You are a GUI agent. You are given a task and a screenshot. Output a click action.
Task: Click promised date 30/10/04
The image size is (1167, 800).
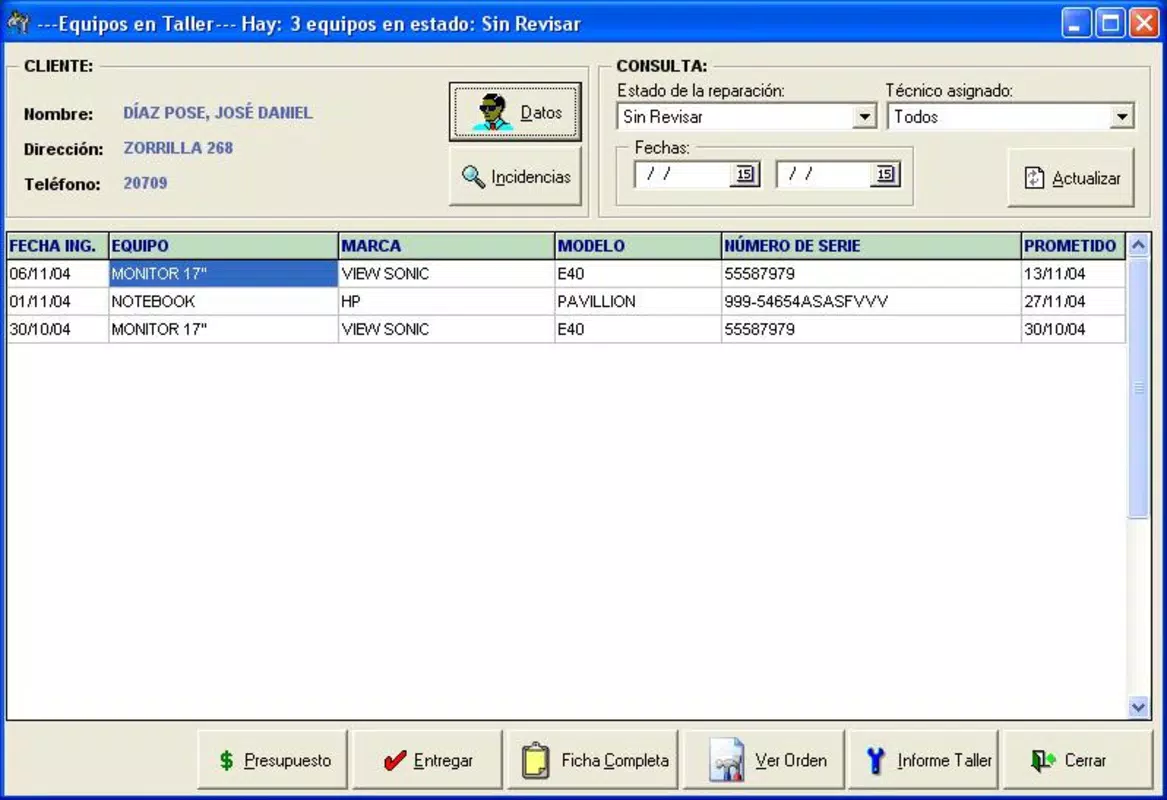1073,329
